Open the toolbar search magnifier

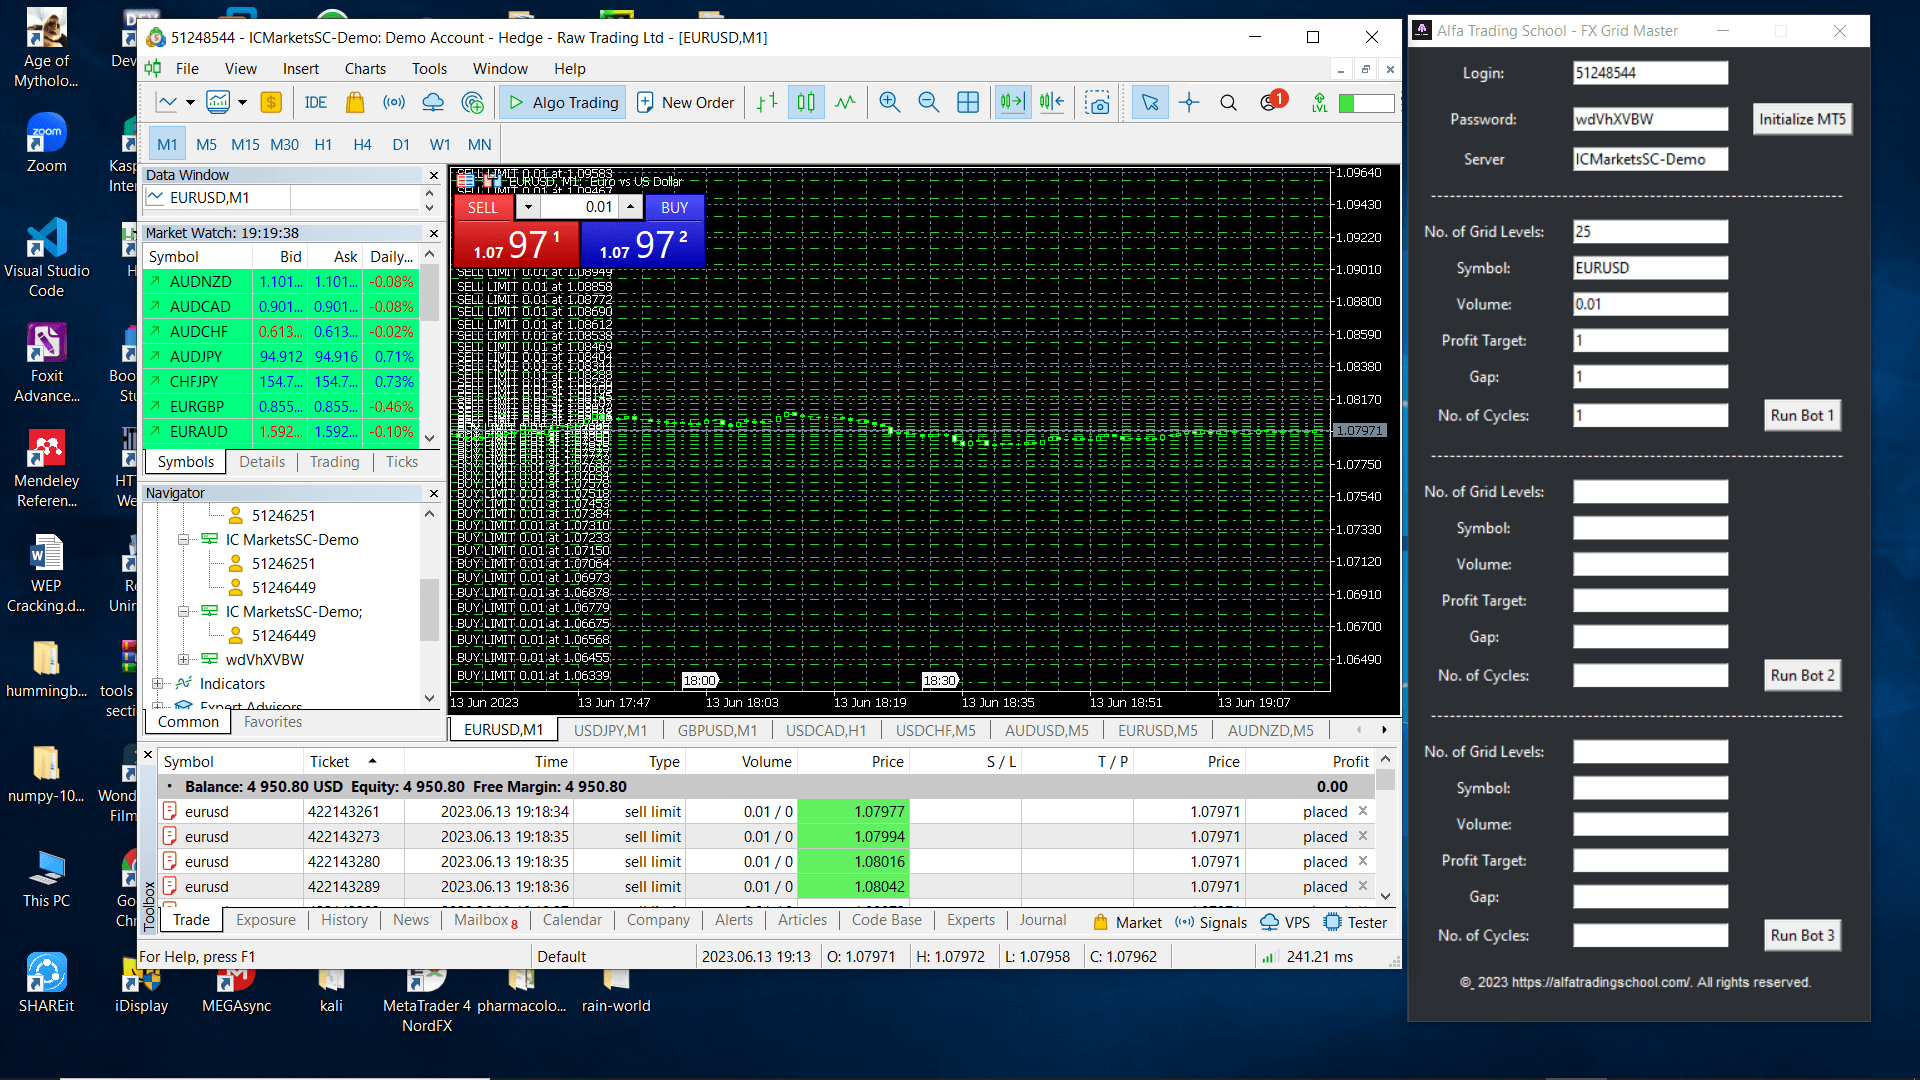coord(1228,102)
